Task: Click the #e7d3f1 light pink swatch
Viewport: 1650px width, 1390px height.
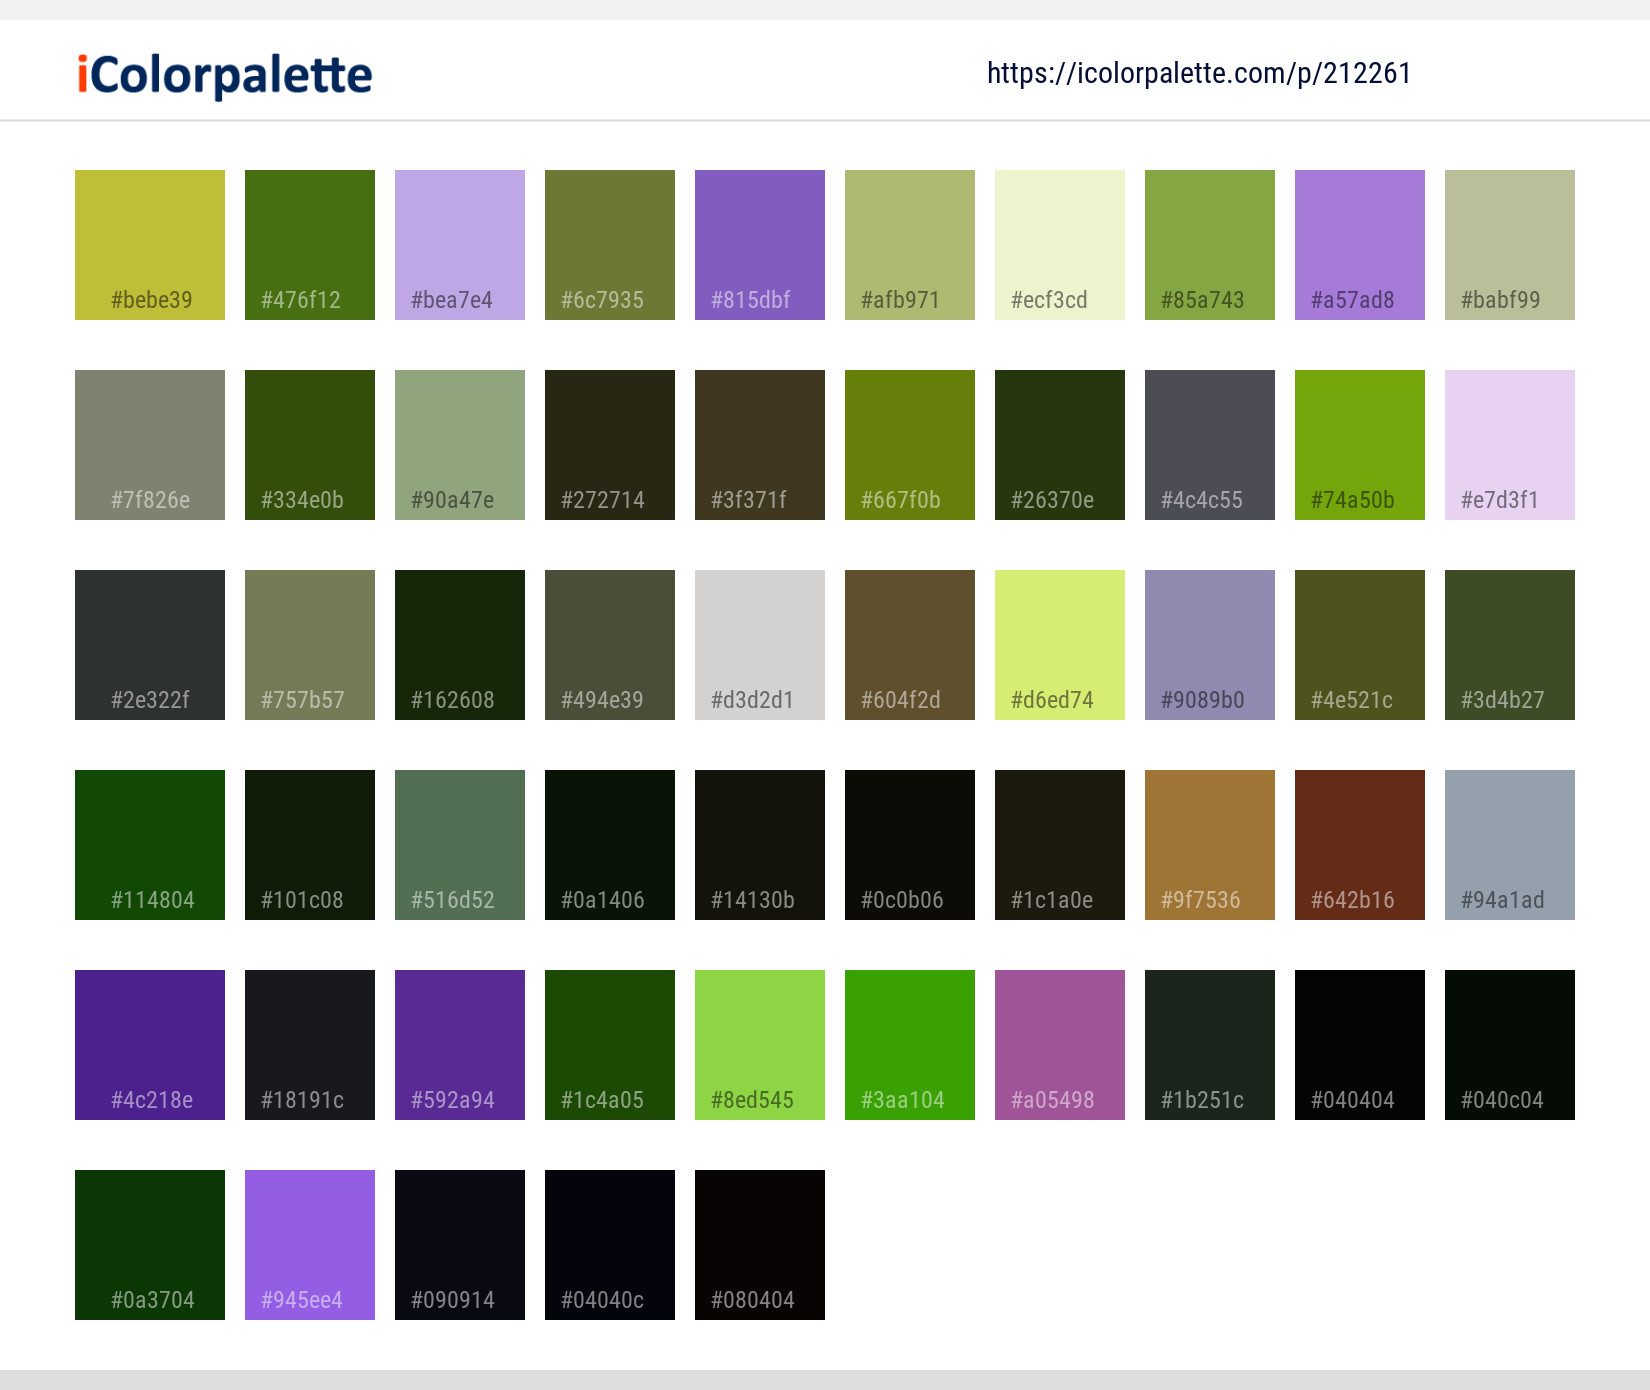Action: coord(1509,444)
